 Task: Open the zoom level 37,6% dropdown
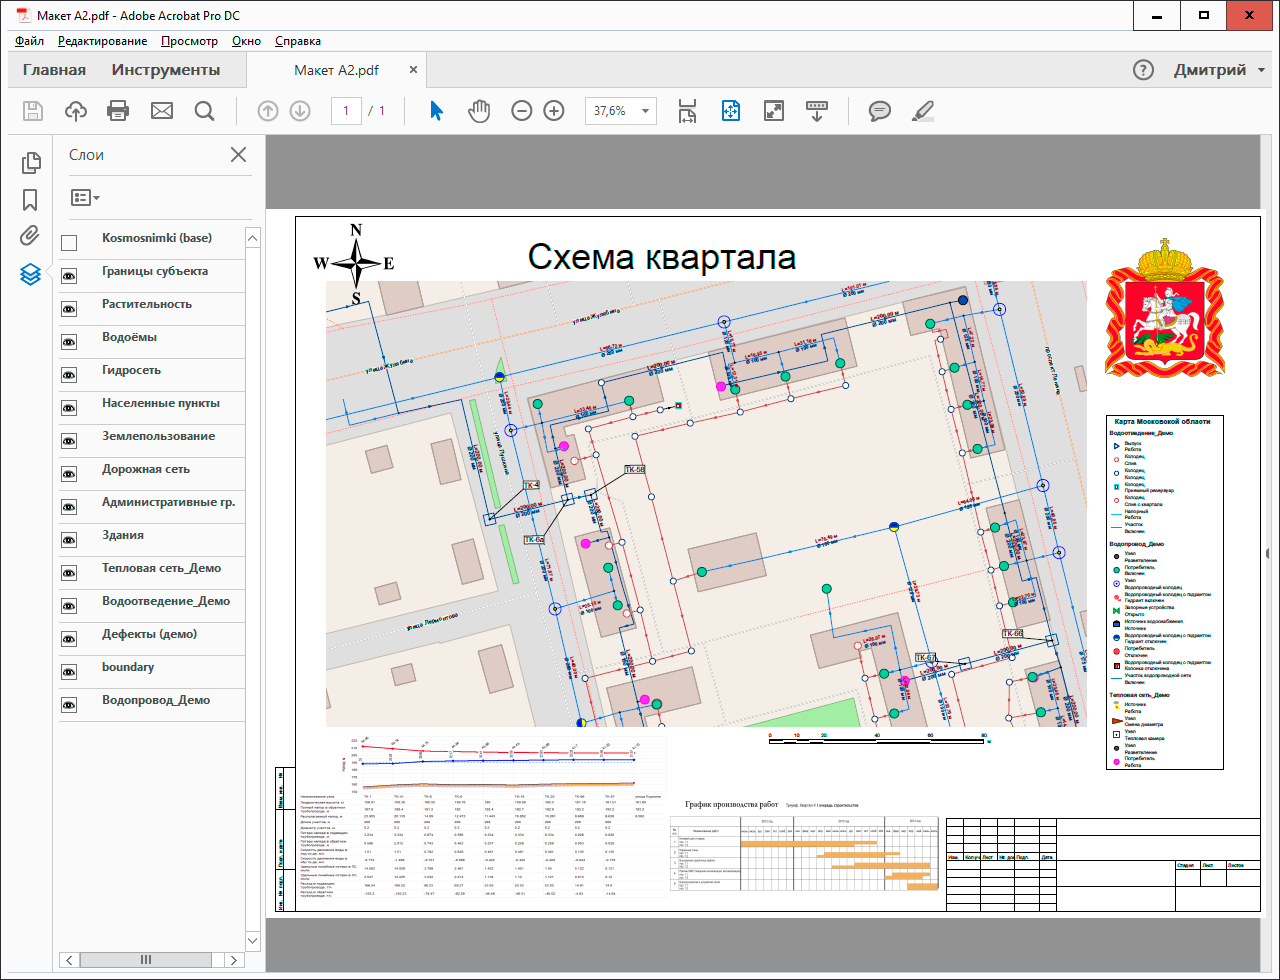click(x=646, y=111)
